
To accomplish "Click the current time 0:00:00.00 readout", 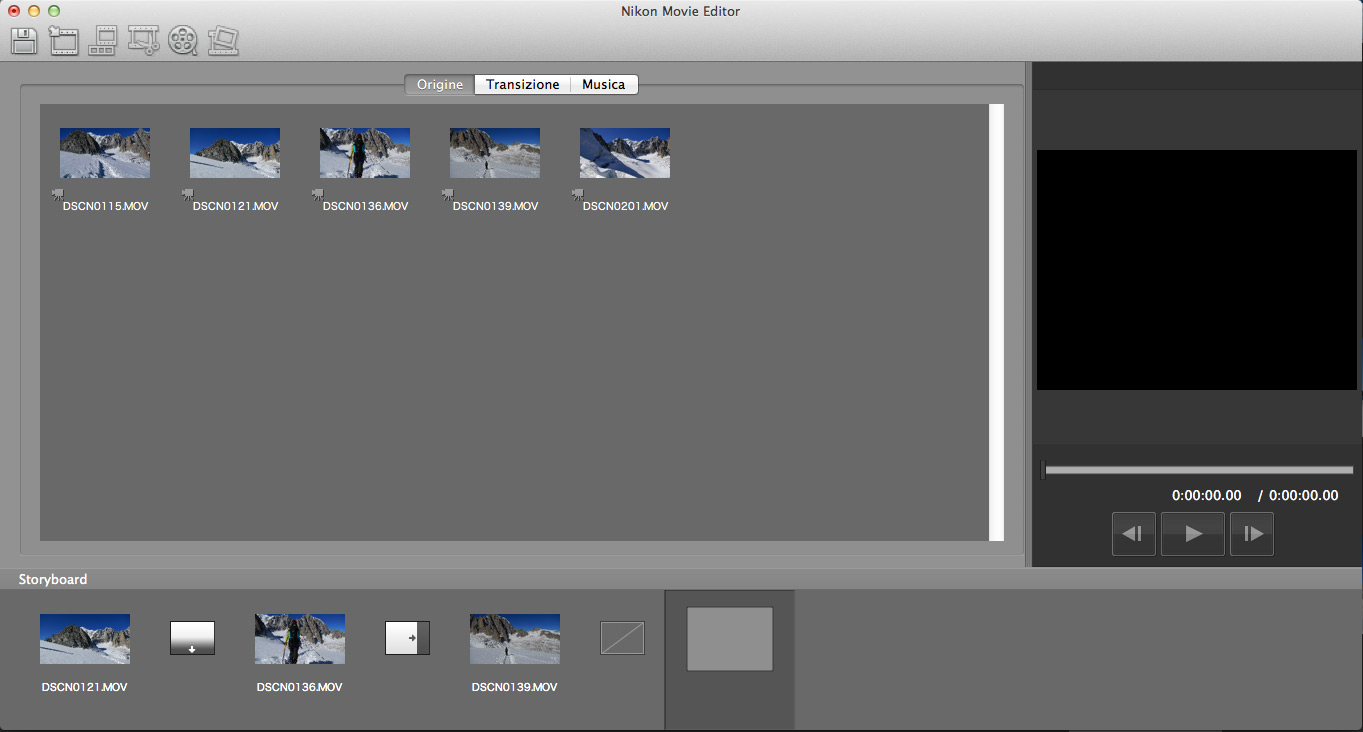I will pyautogui.click(x=1207, y=496).
